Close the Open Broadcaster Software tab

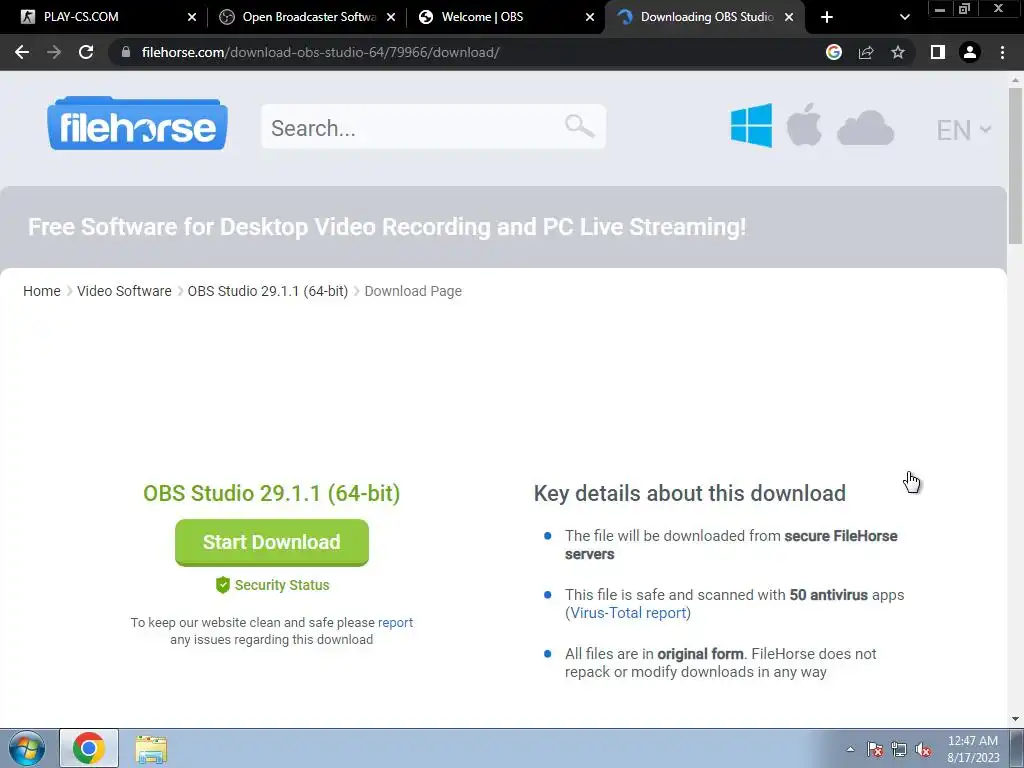(x=391, y=18)
